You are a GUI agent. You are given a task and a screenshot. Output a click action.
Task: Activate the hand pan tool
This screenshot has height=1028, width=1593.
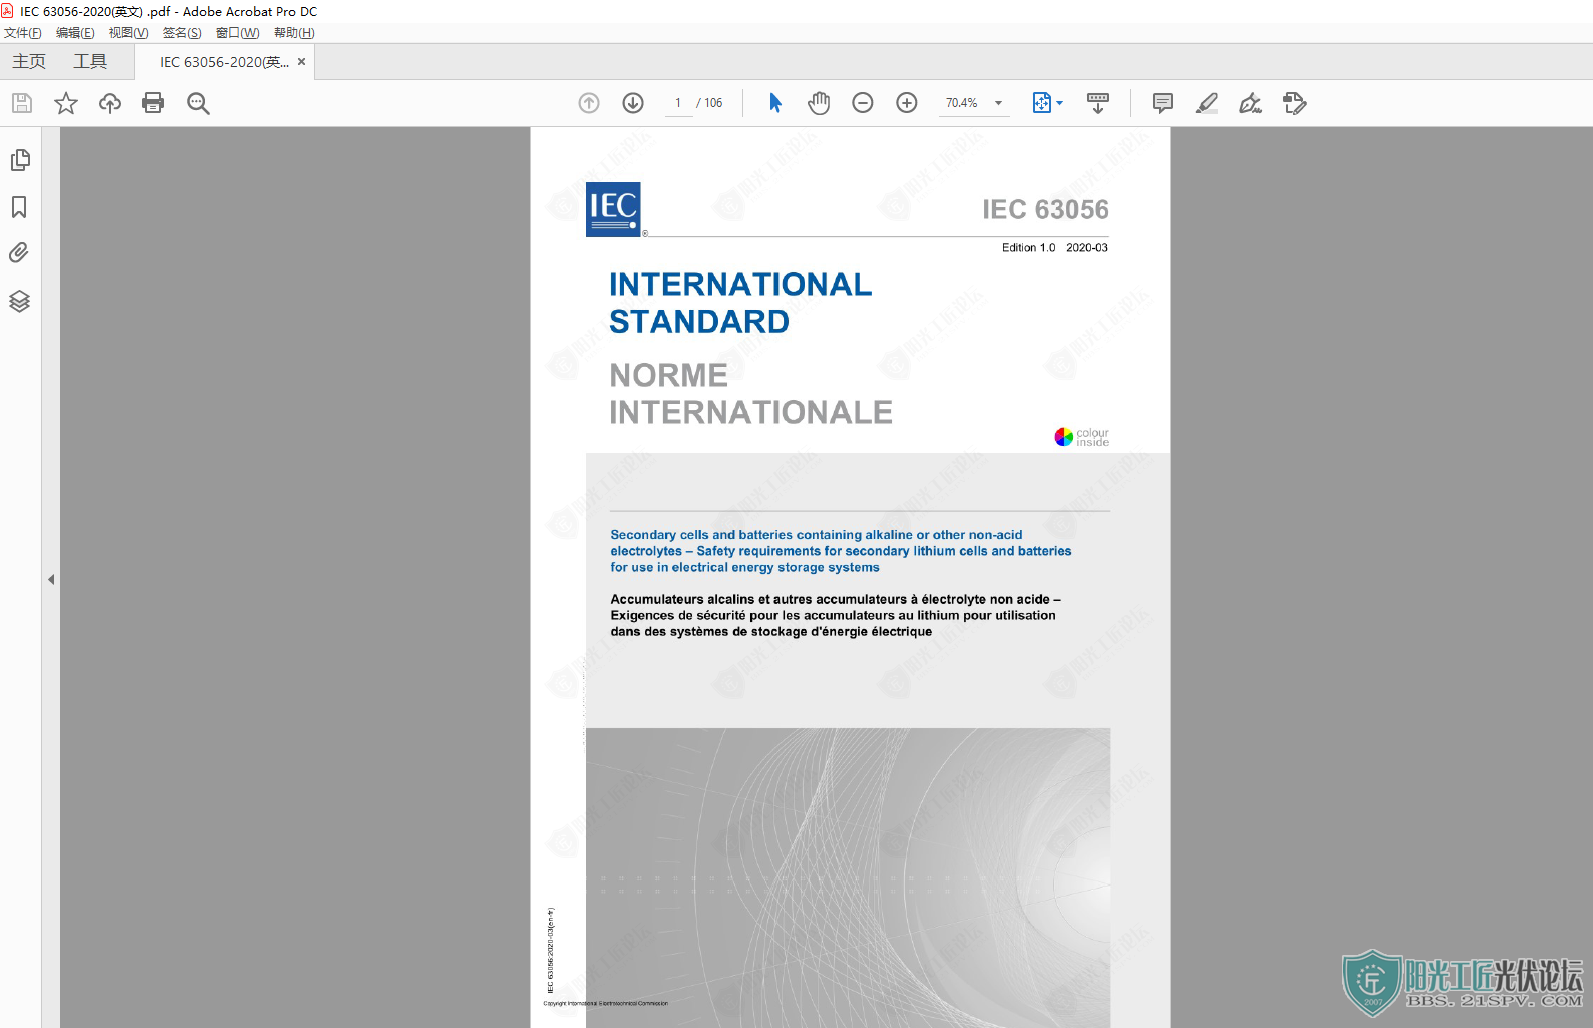[x=819, y=103]
